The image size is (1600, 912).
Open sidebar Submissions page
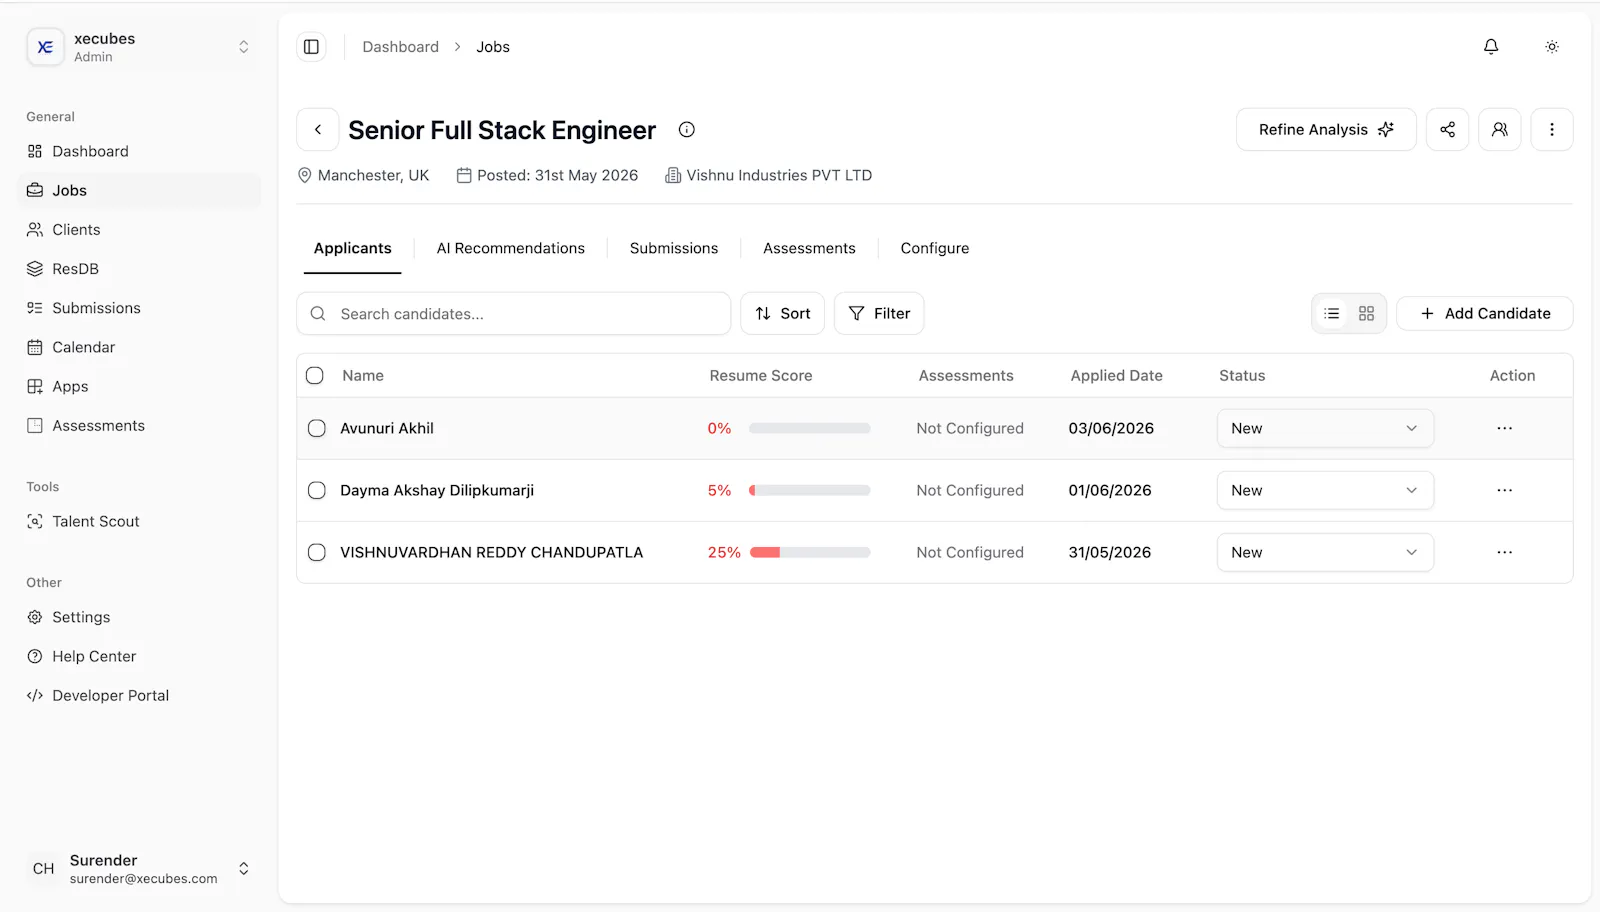(x=139, y=308)
